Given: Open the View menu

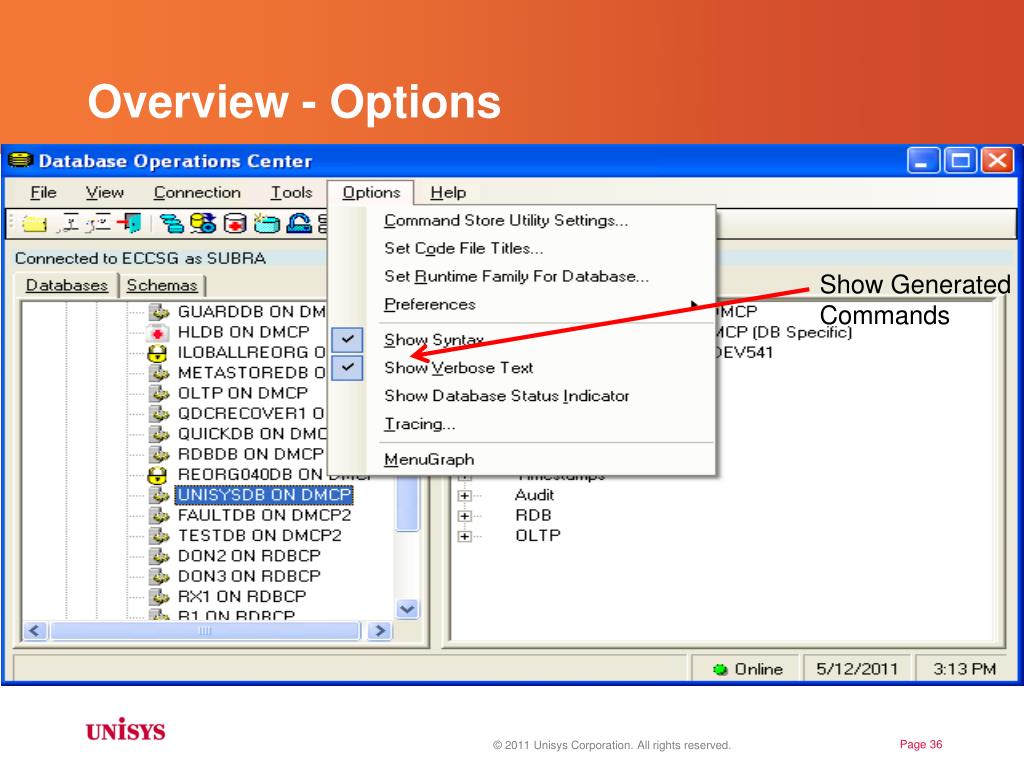Looking at the screenshot, I should [x=104, y=193].
